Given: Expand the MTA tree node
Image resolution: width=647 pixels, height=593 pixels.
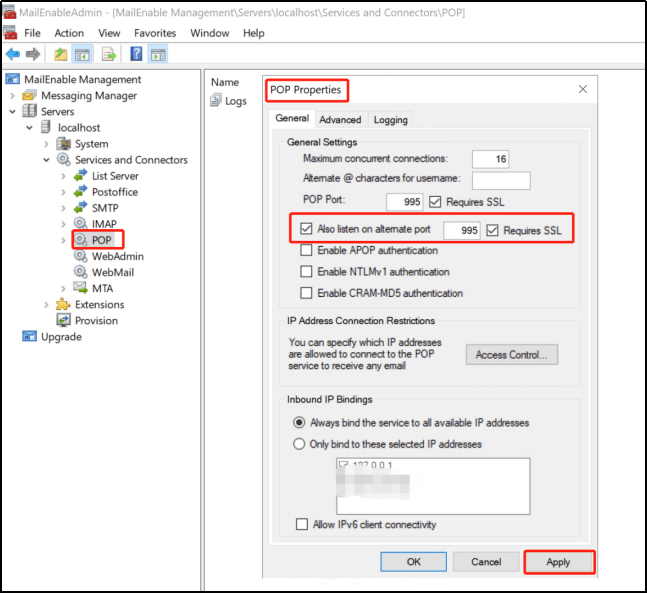Looking at the screenshot, I should click(63, 288).
